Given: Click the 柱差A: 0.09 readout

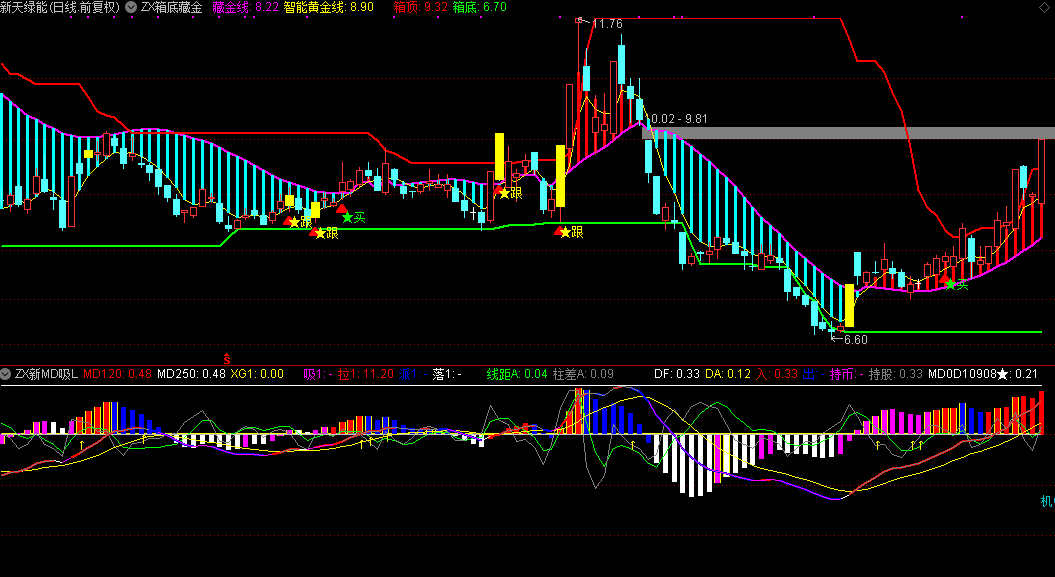Looking at the screenshot, I should 583,374.
